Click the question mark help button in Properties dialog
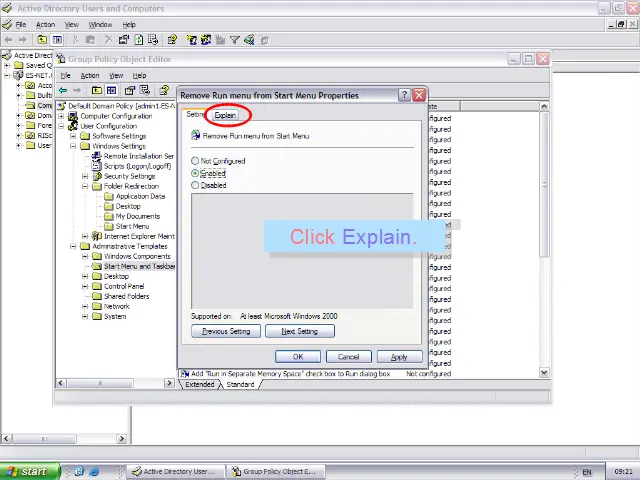Viewport: 640px width, 480px height. 404,95
